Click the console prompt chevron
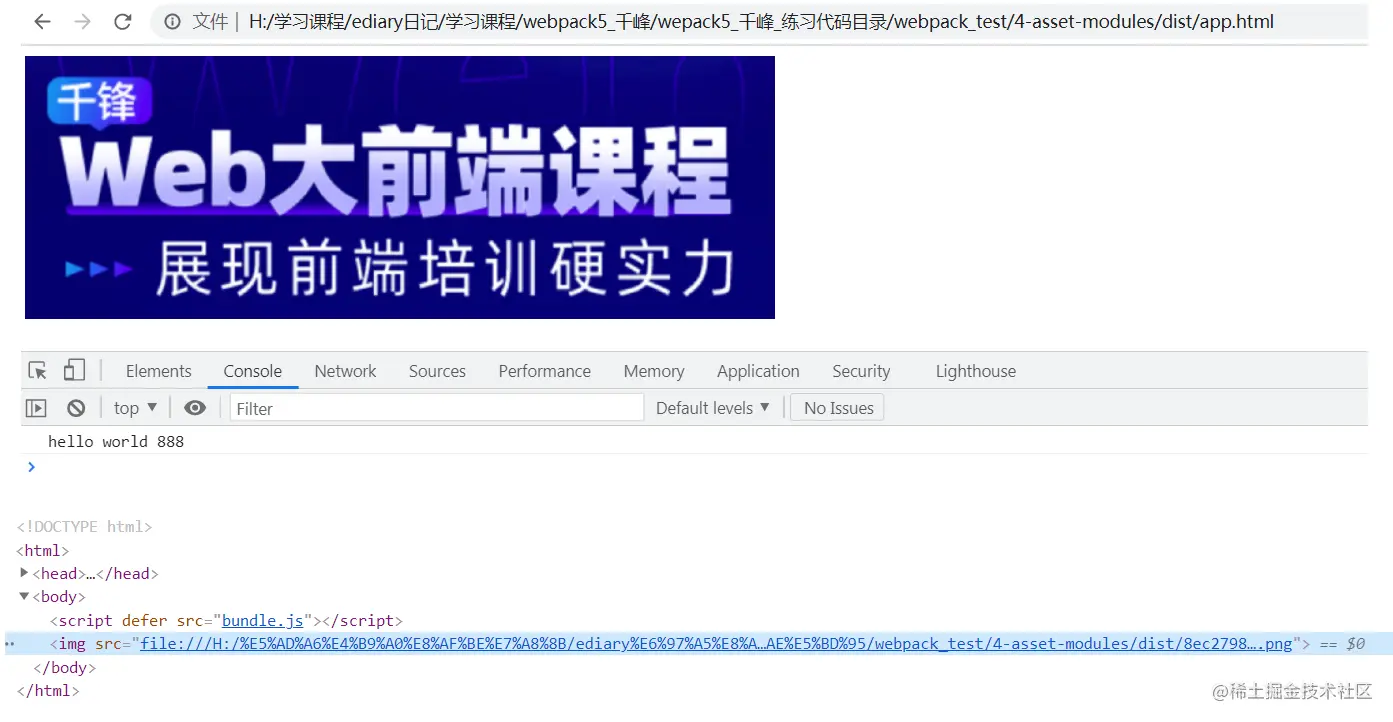Viewport: 1393px width, 722px height. pyautogui.click(x=31, y=466)
